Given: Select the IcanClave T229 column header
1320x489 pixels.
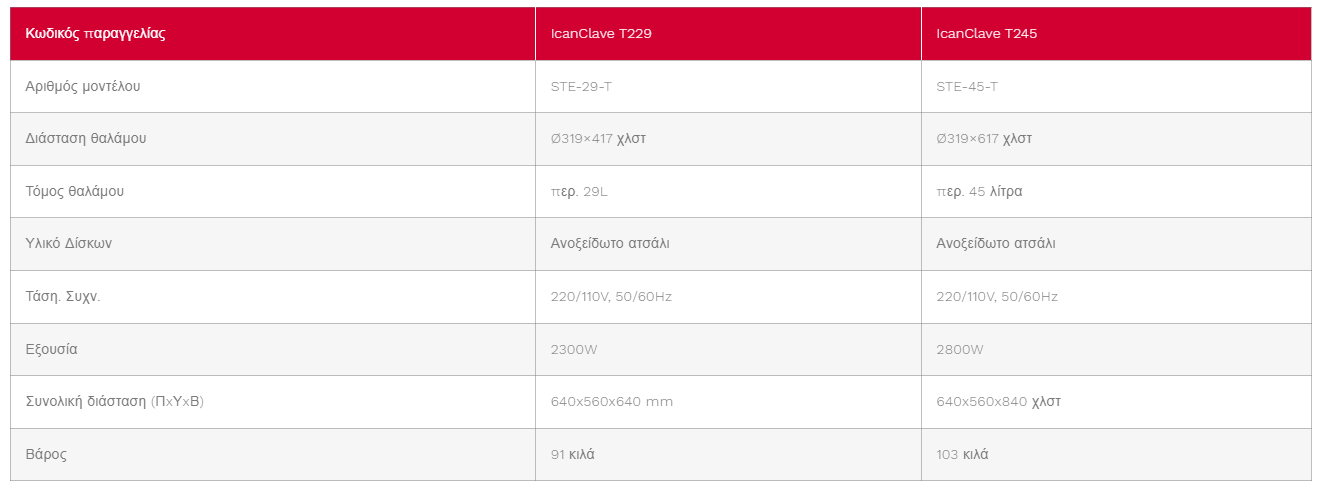Looking at the screenshot, I should (728, 34).
